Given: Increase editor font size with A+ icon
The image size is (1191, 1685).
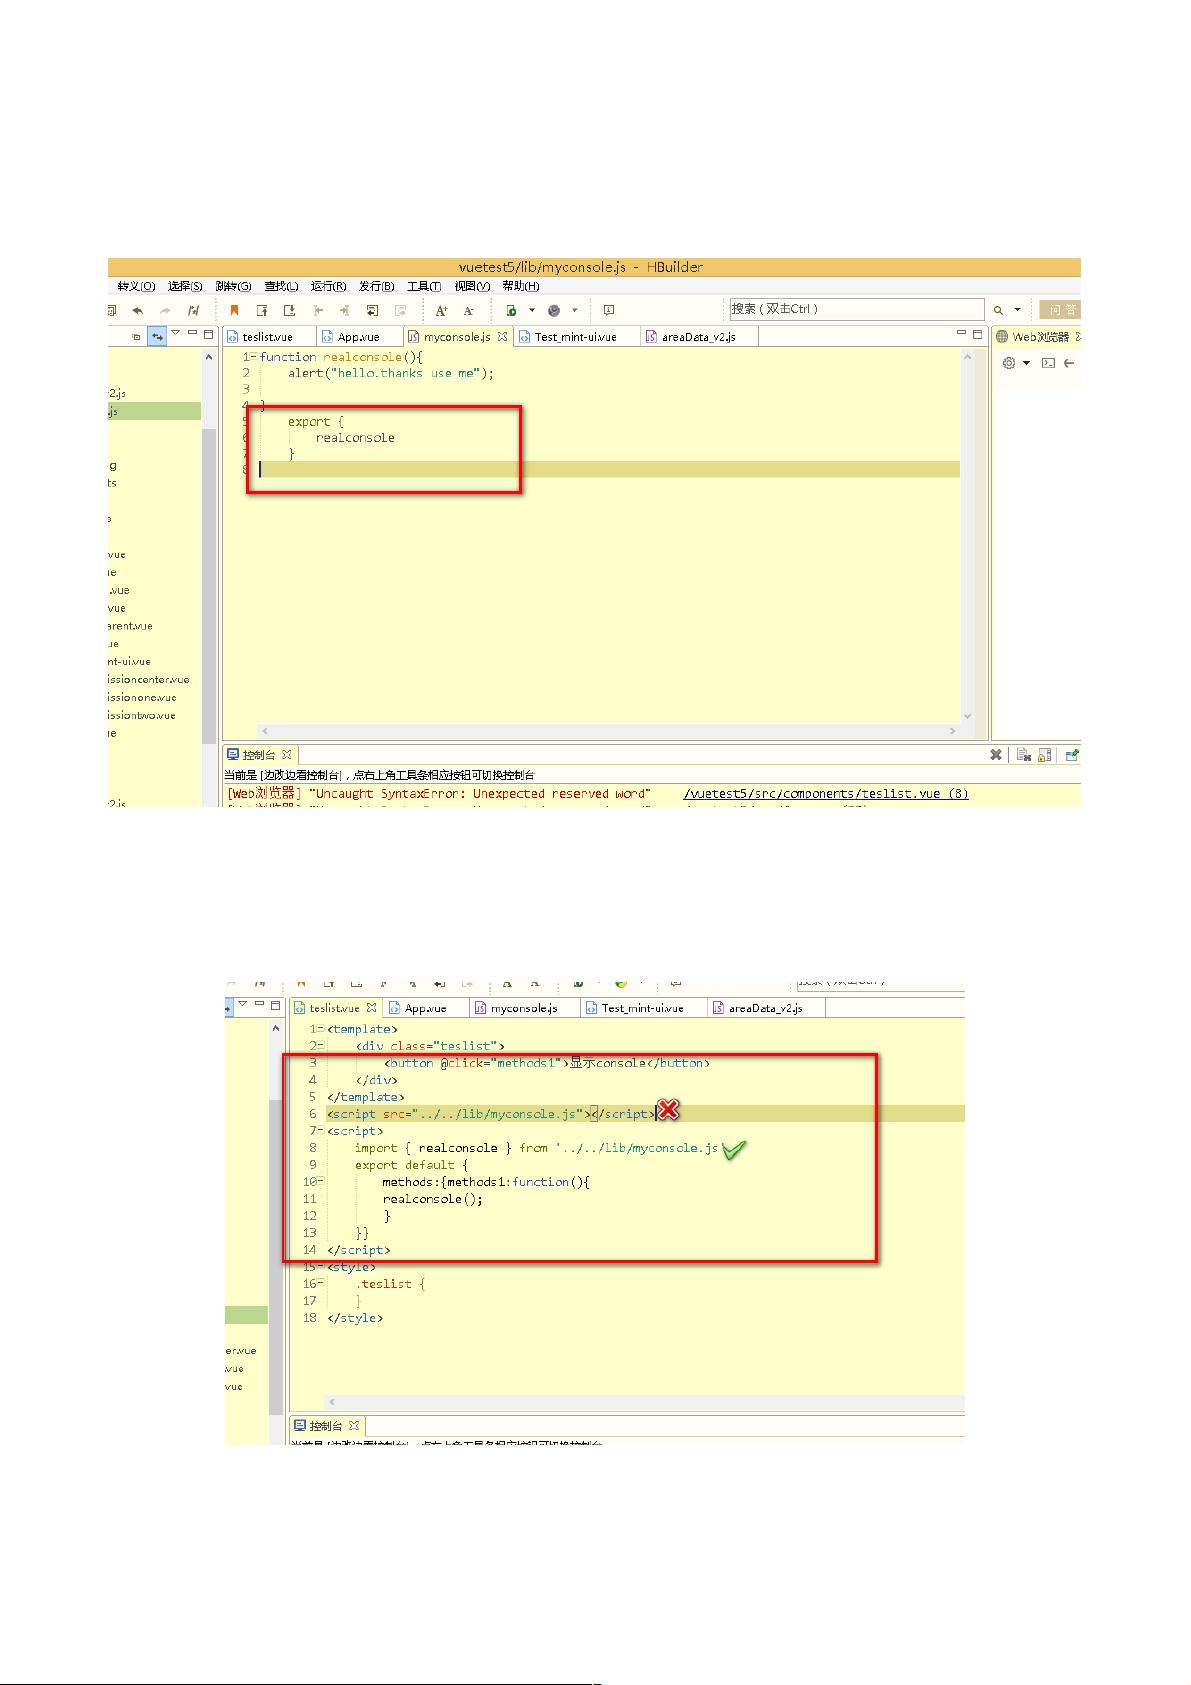Looking at the screenshot, I should click(441, 310).
